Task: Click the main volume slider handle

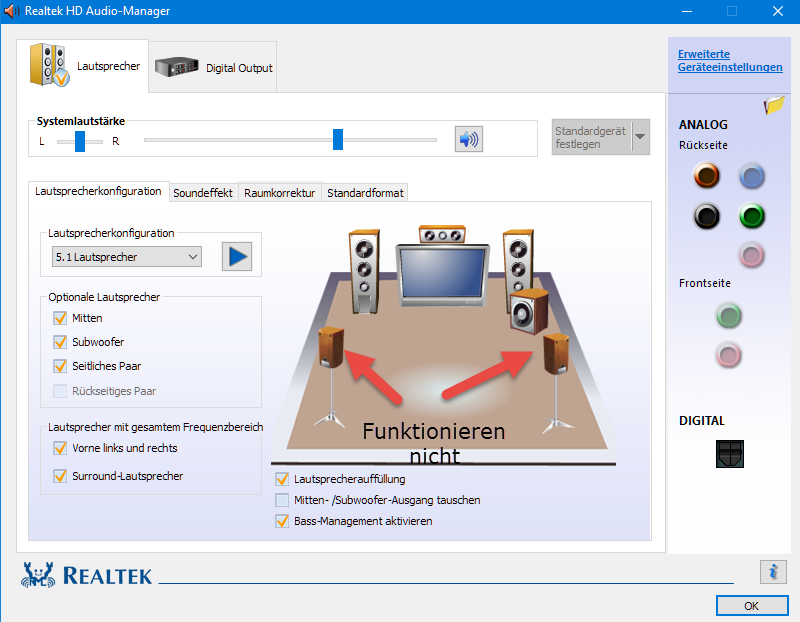Action: pyautogui.click(x=338, y=139)
